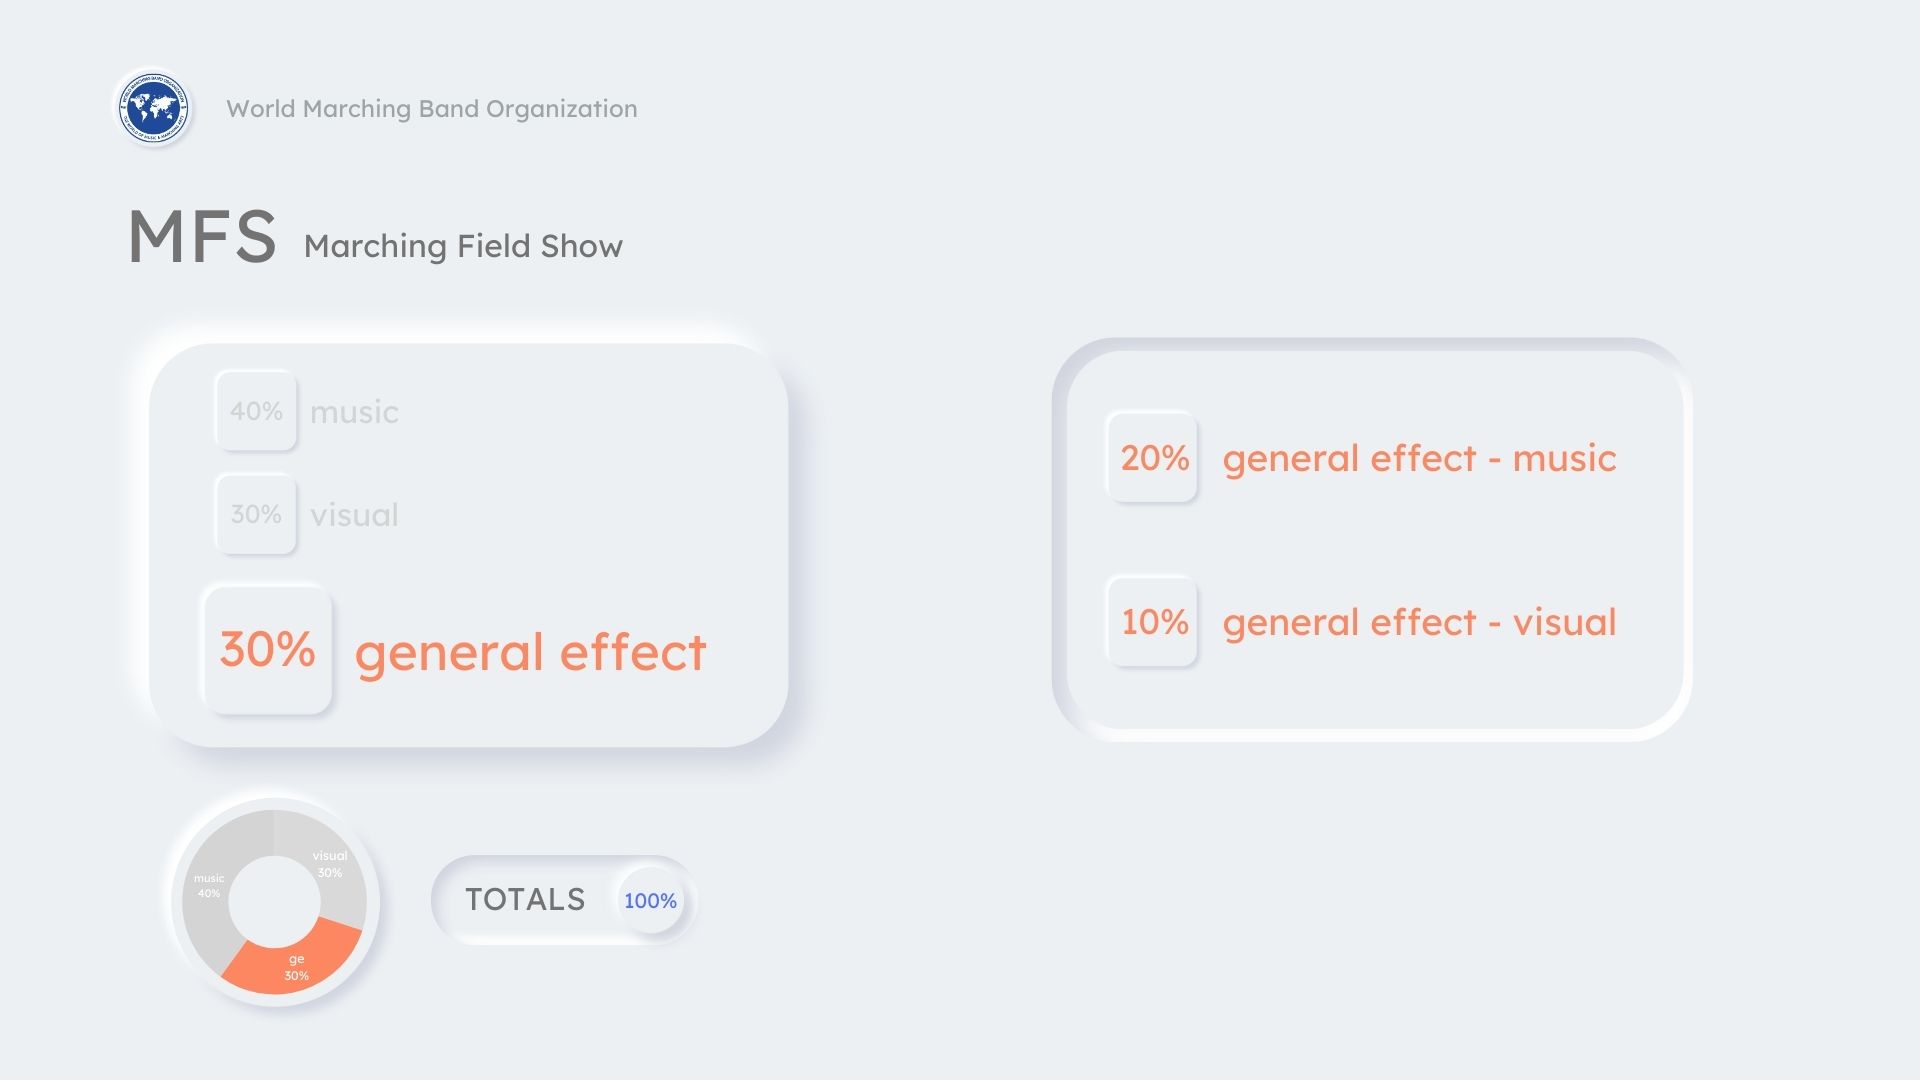Select the general effect - music text

(1419, 458)
